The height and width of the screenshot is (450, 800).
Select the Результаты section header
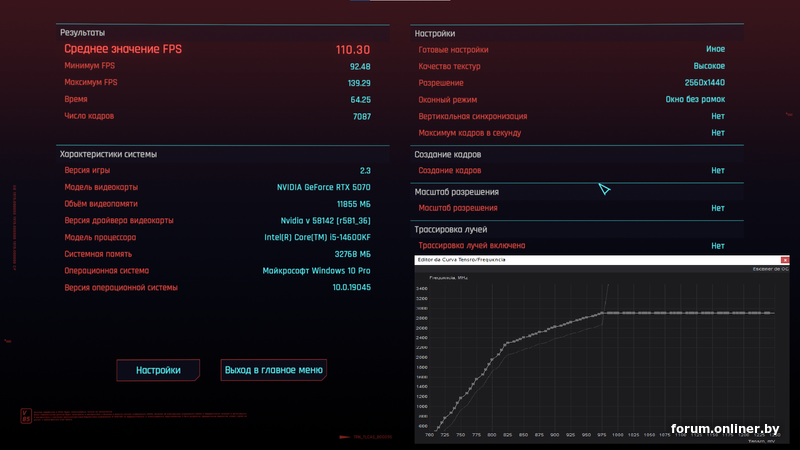pyautogui.click(x=83, y=33)
